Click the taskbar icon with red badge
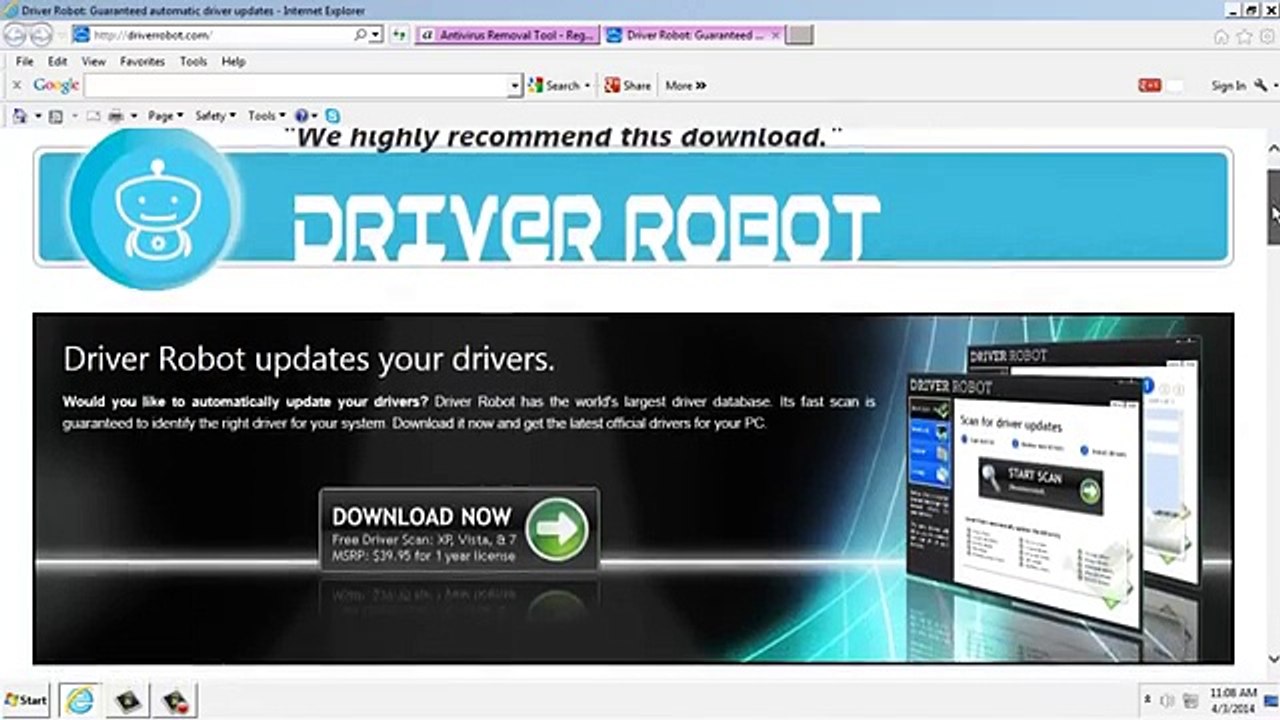1280x720 pixels. (x=177, y=700)
